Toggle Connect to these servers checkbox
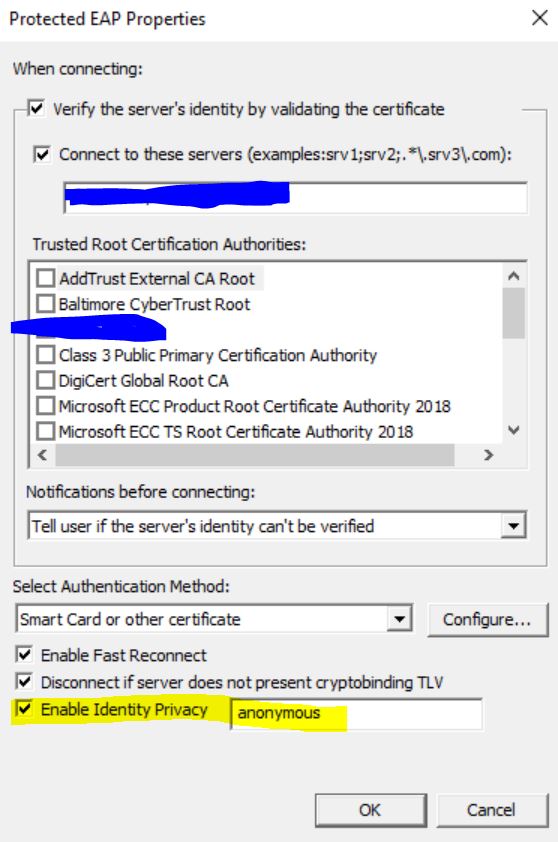This screenshot has width=558, height=842. (42, 155)
